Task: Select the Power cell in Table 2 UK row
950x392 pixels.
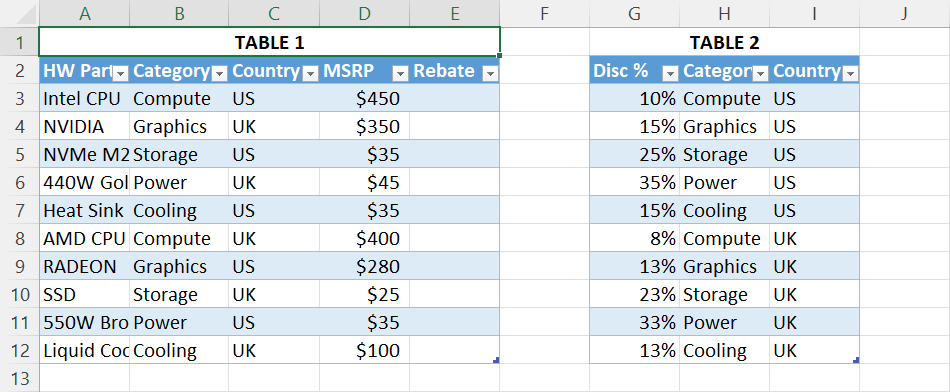Action: [x=725, y=322]
